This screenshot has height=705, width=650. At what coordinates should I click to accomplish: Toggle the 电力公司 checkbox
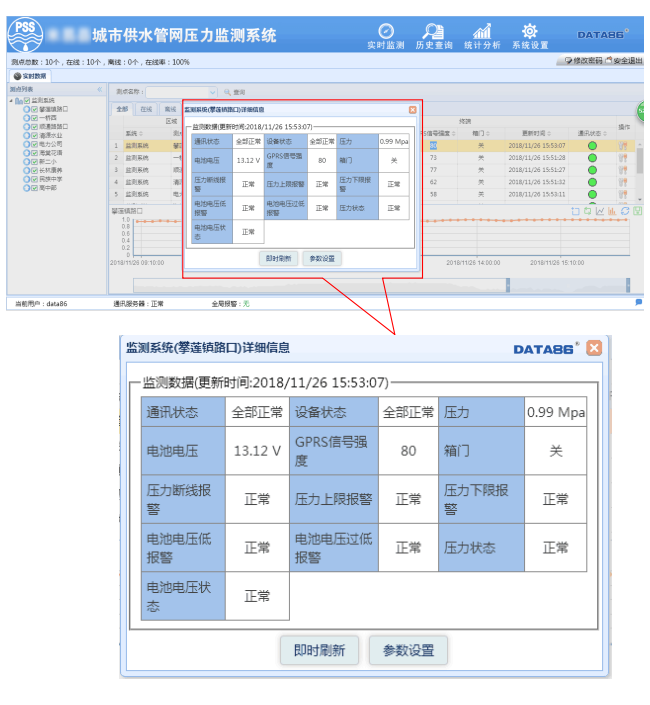click(x=34, y=144)
